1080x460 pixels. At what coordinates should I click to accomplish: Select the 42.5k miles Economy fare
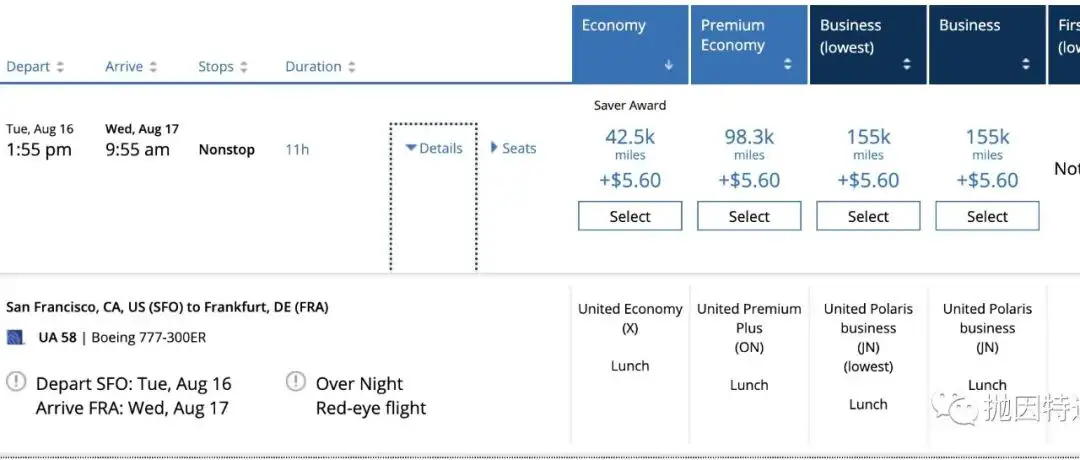tap(630, 216)
